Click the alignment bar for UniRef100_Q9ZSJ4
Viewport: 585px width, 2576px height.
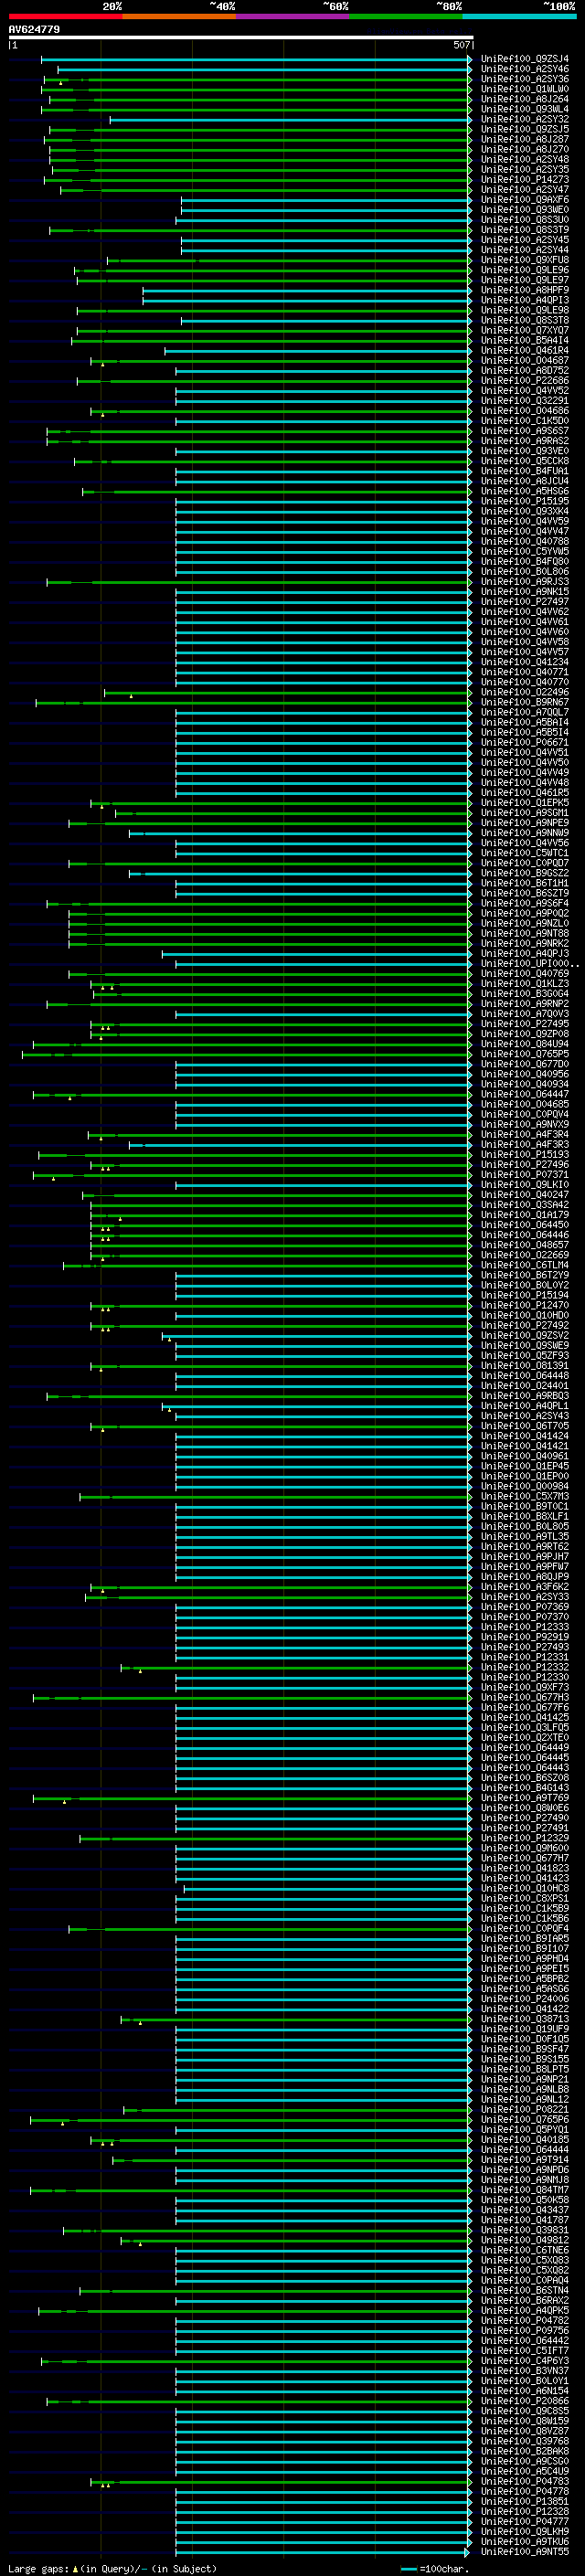(x=256, y=59)
